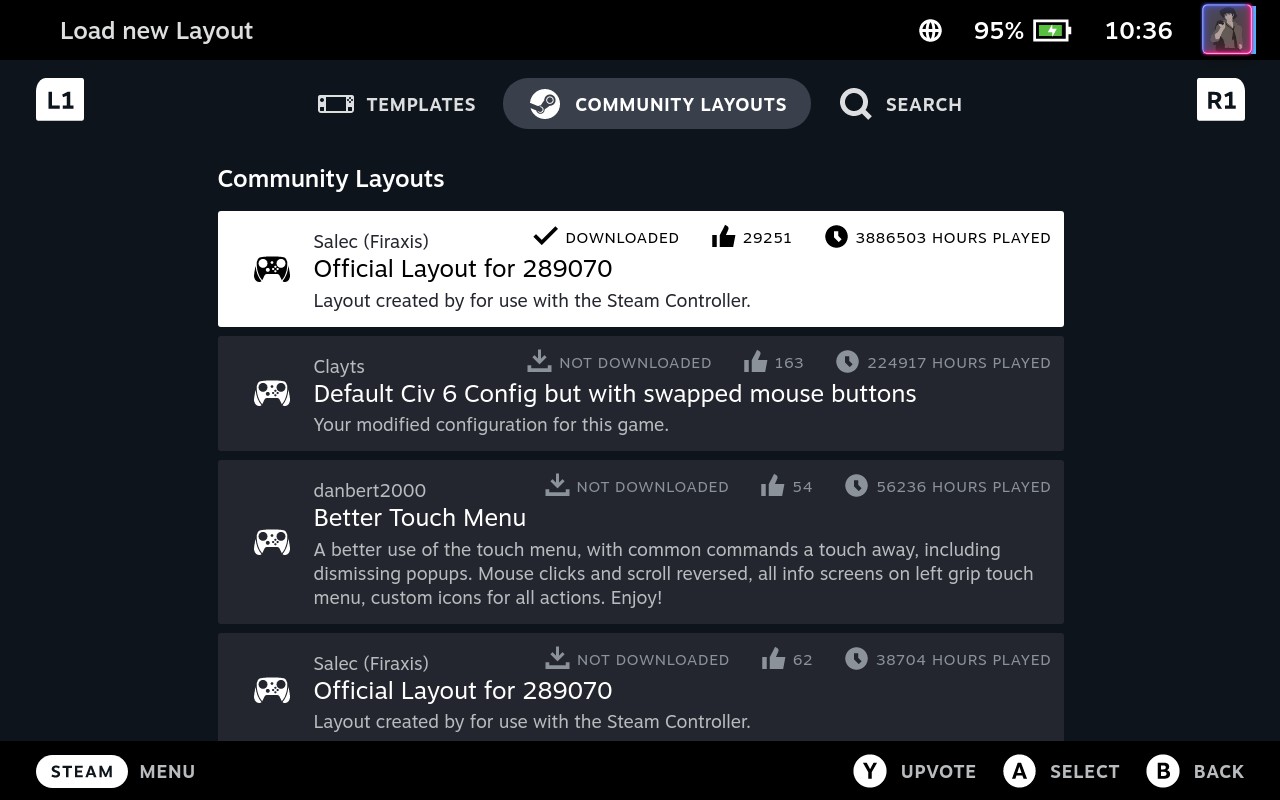Switch to Community Layouts tab
This screenshot has height=800, width=1280.
coord(657,104)
